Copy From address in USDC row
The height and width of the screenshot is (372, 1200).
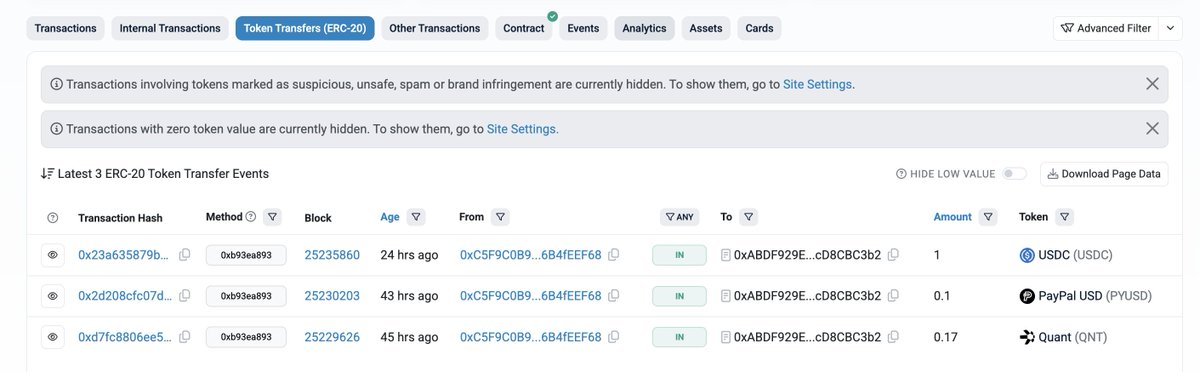pos(613,255)
